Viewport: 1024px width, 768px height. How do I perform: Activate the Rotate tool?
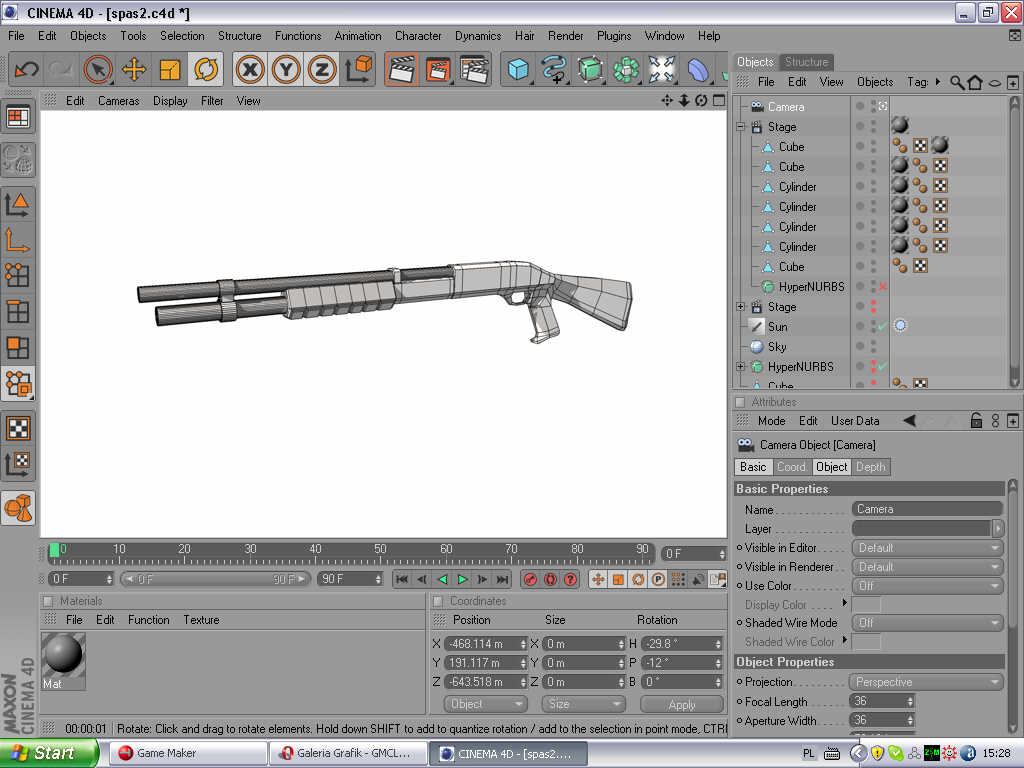click(206, 69)
